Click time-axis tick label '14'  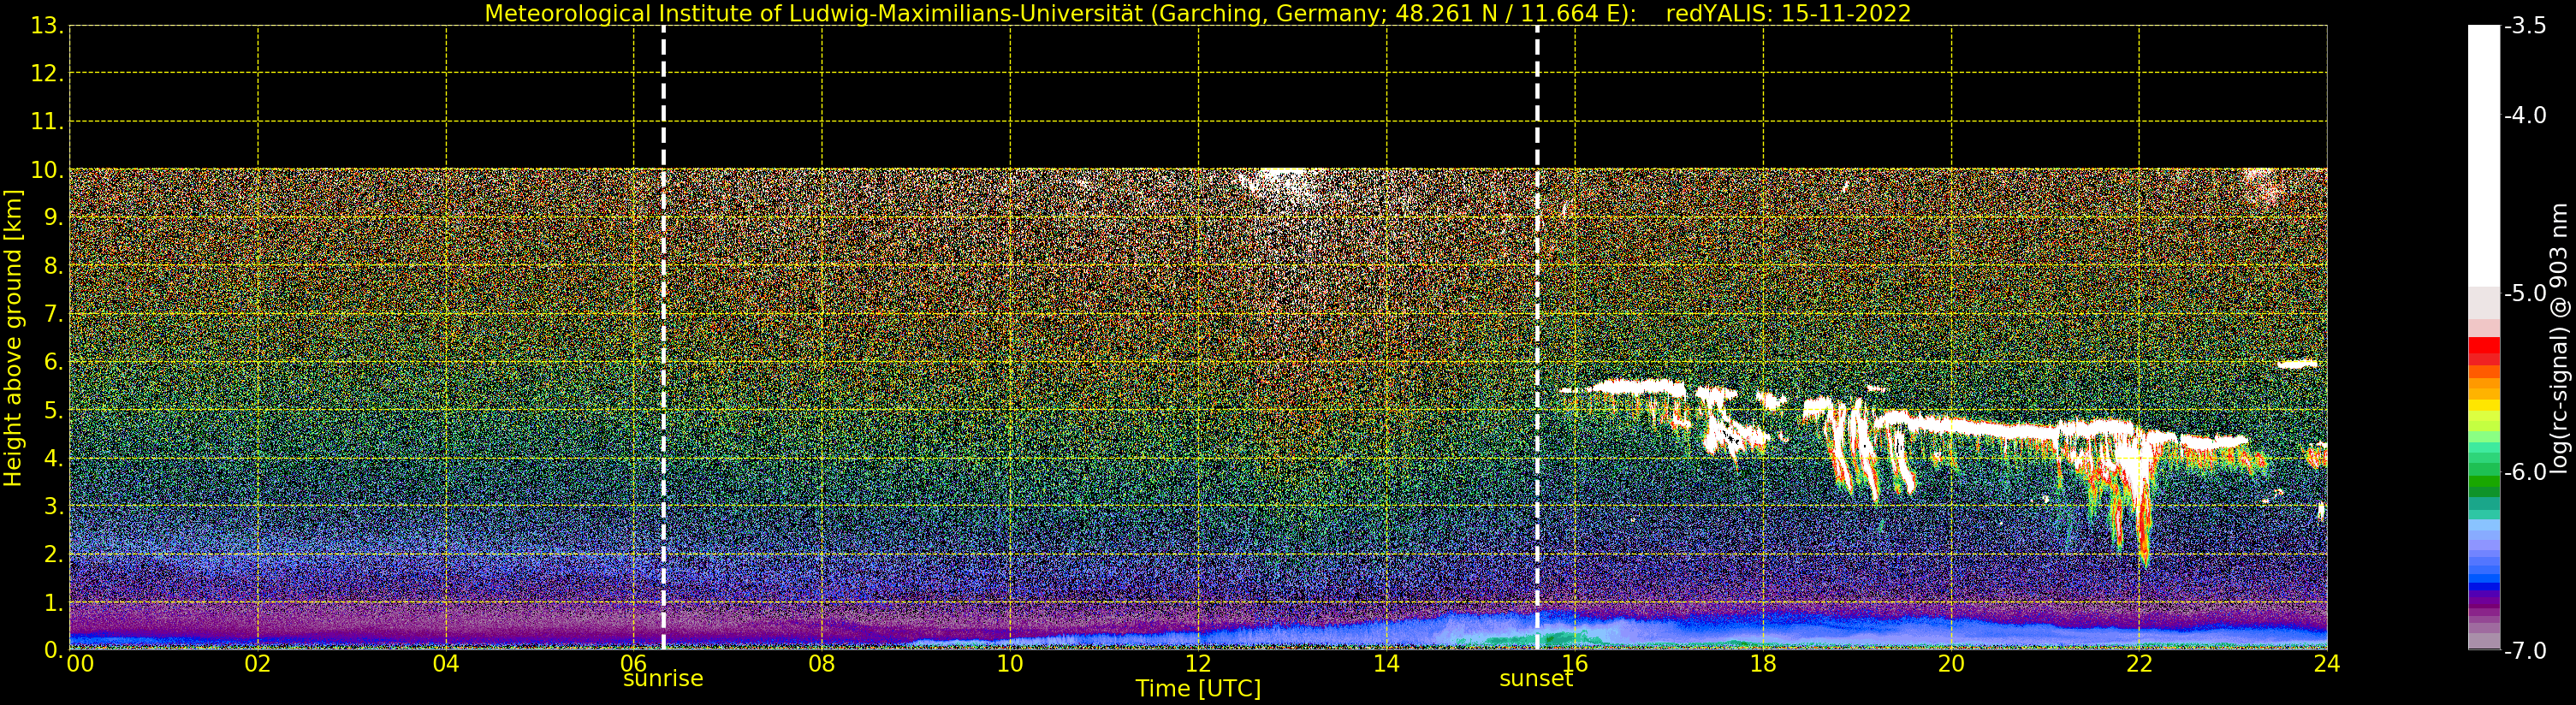(x=1386, y=664)
